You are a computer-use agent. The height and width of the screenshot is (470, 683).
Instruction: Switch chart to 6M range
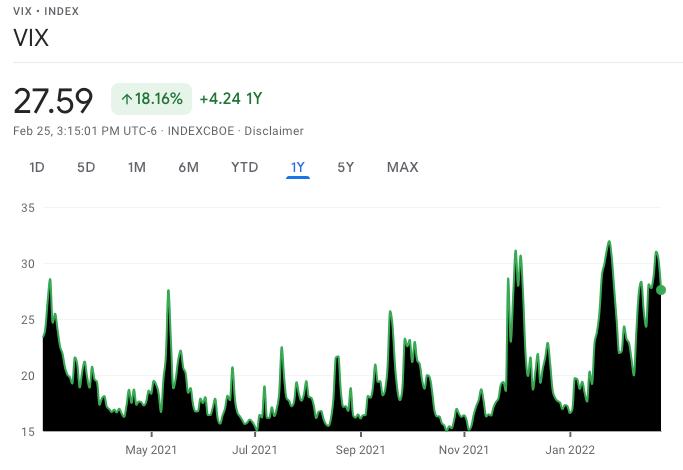[188, 167]
